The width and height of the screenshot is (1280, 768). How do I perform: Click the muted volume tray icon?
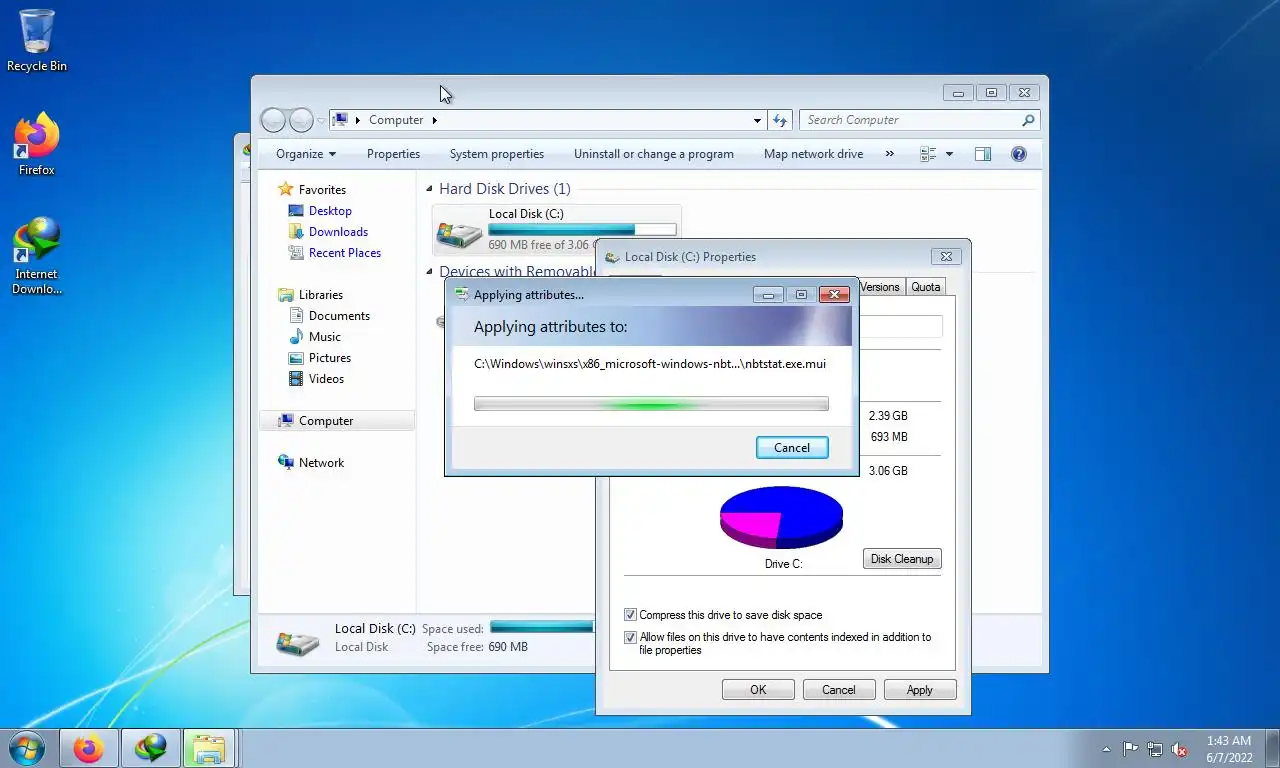[x=1180, y=749]
